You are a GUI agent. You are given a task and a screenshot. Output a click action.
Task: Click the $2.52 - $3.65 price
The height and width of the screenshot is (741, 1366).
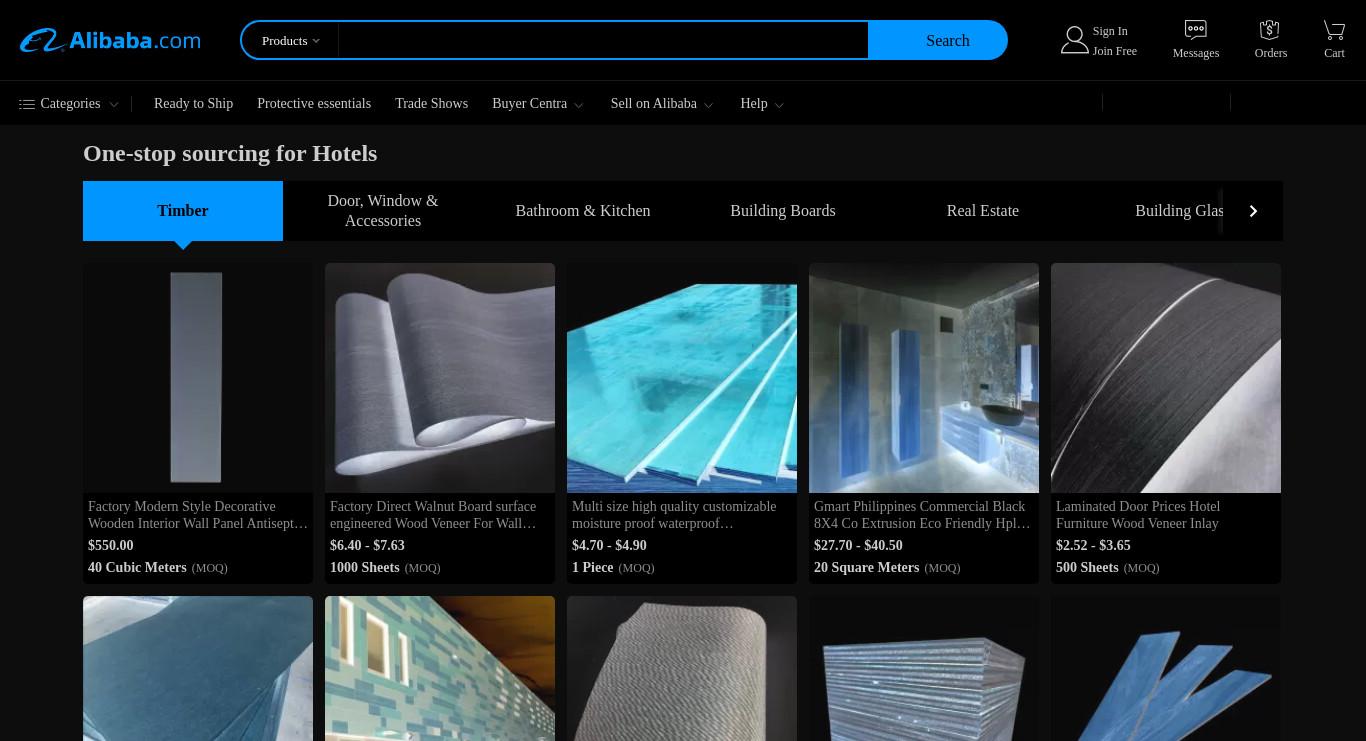pos(1093,546)
